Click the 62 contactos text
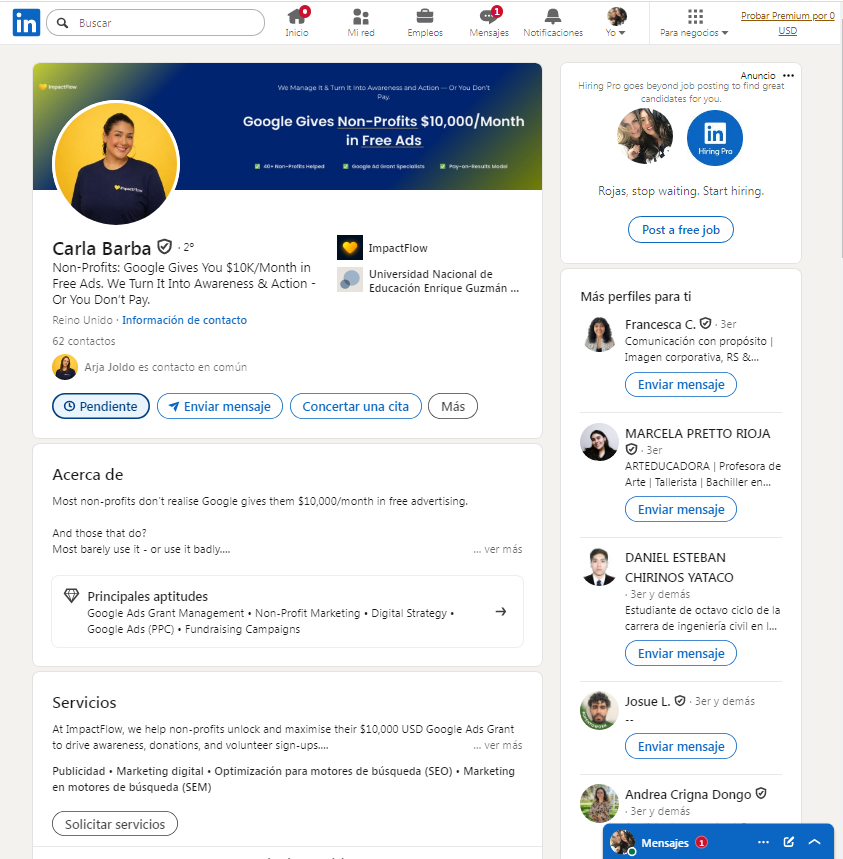Image resolution: width=843 pixels, height=859 pixels. point(84,341)
